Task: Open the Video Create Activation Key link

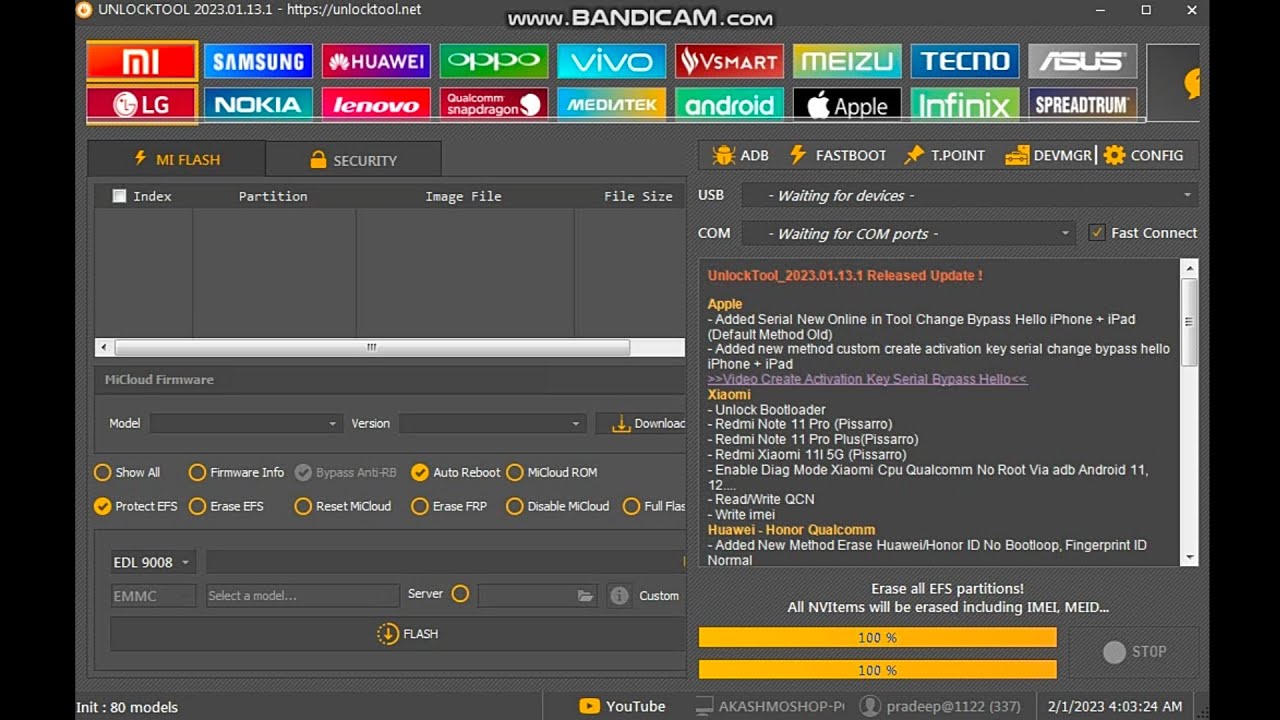Action: pos(867,379)
